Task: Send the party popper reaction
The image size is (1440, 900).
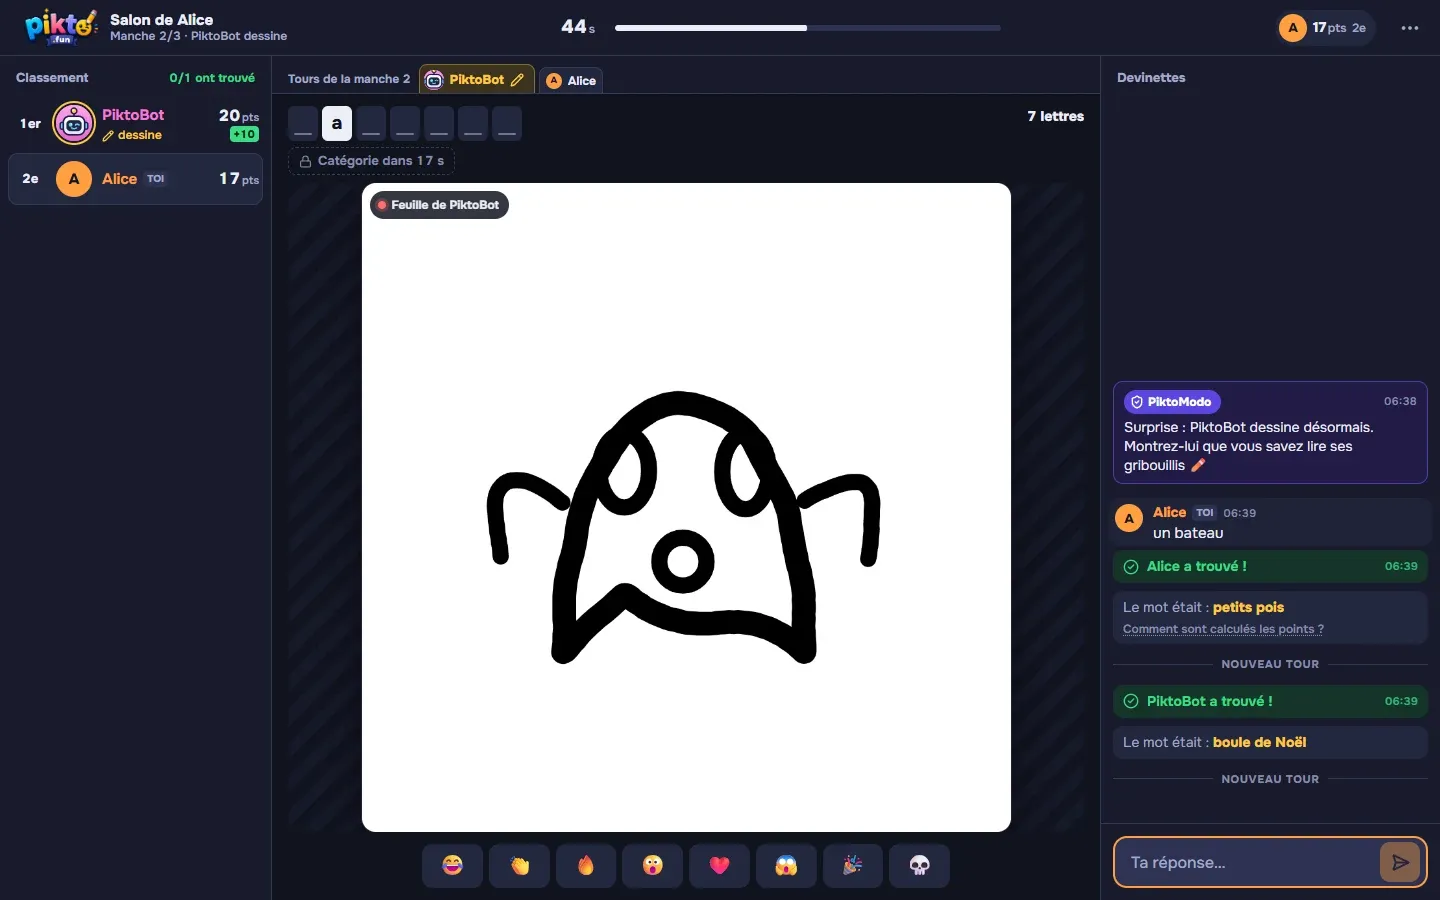Action: [x=853, y=865]
